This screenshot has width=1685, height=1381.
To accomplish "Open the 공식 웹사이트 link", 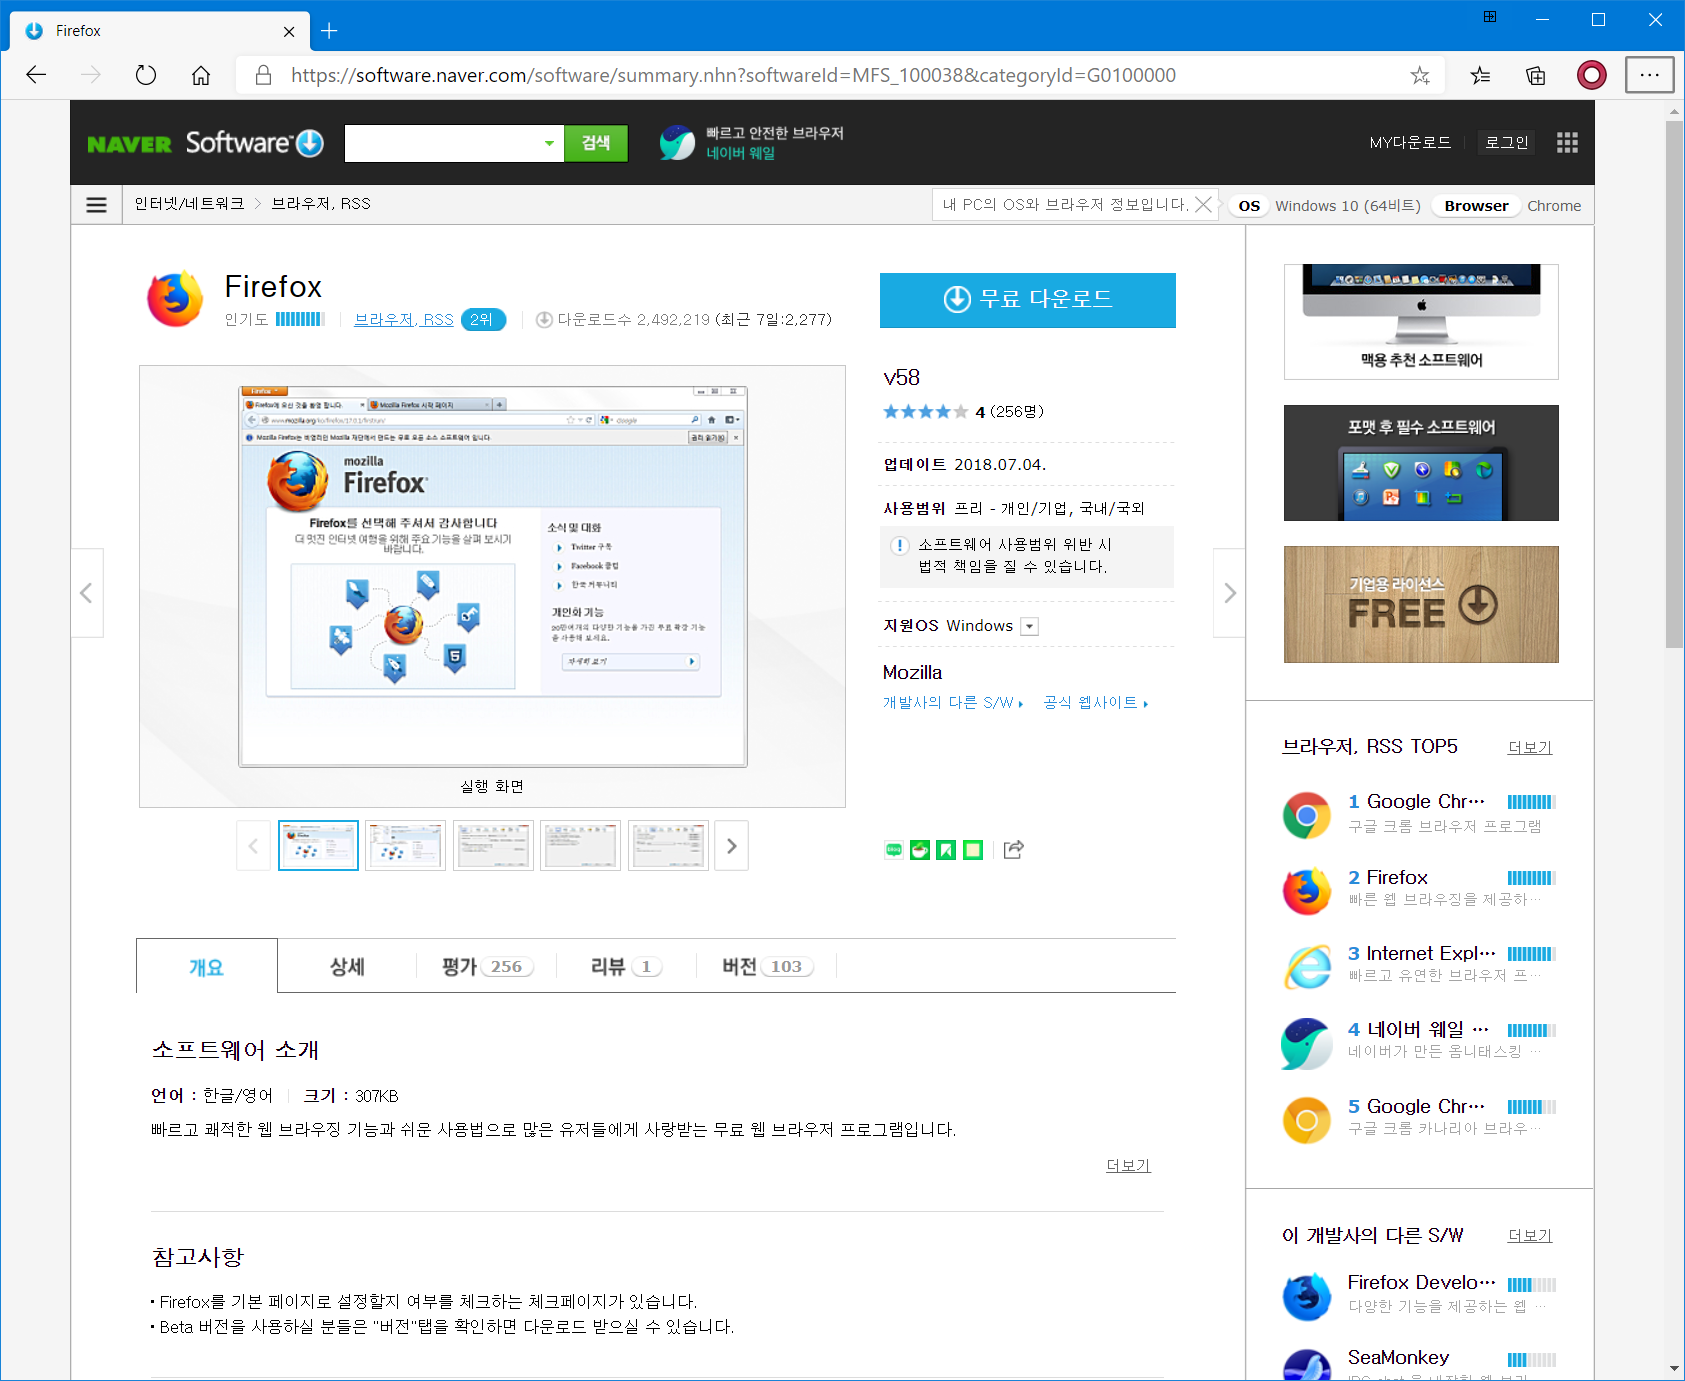I will [1096, 703].
